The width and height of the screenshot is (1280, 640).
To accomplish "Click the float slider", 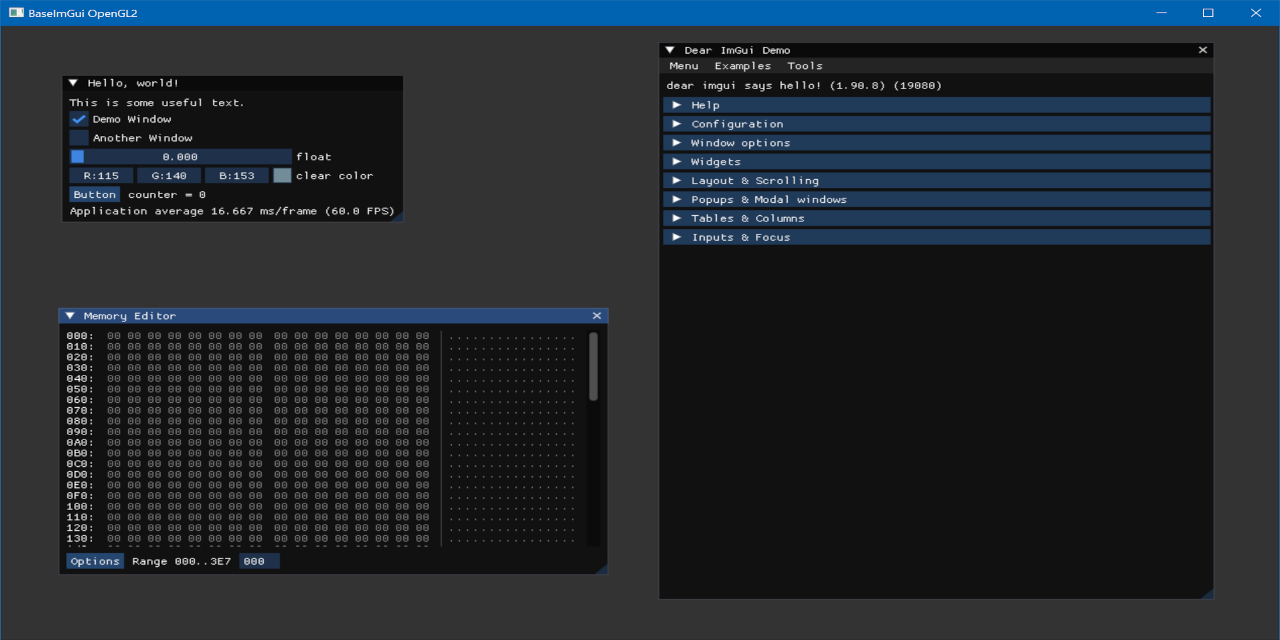I will pyautogui.click(x=180, y=157).
